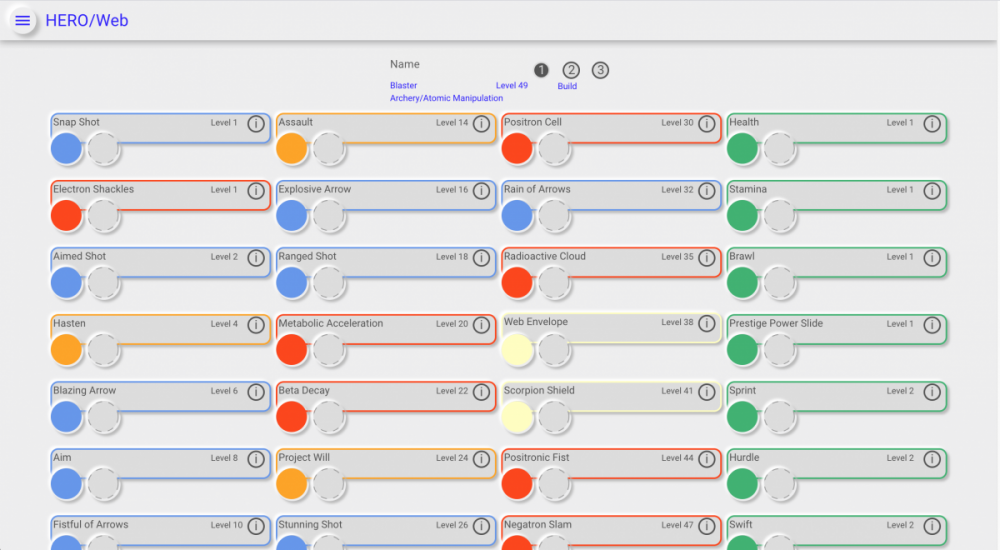Viewport: 1000px width, 550px height.
Task: Open info icon for Beta Decay
Action: click(481, 392)
